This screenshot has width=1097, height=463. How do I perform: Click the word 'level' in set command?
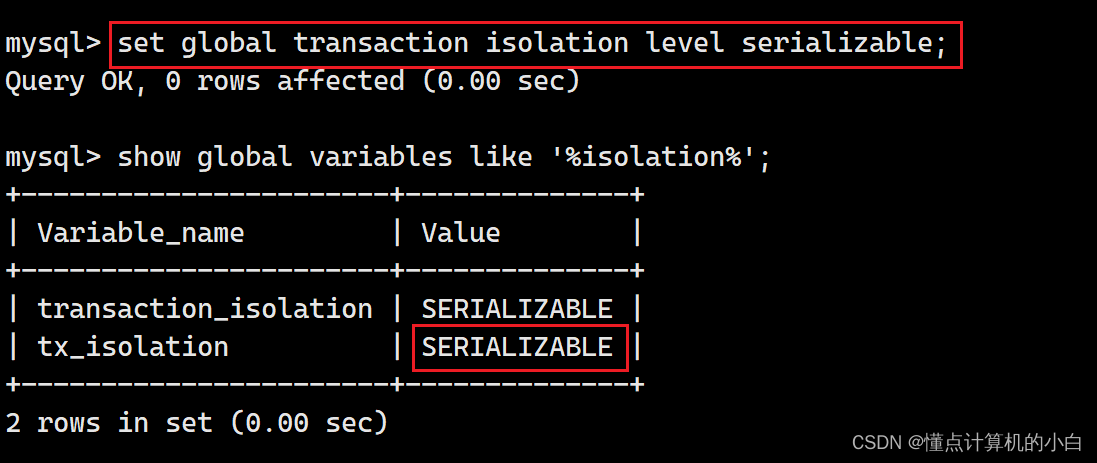coord(685,44)
